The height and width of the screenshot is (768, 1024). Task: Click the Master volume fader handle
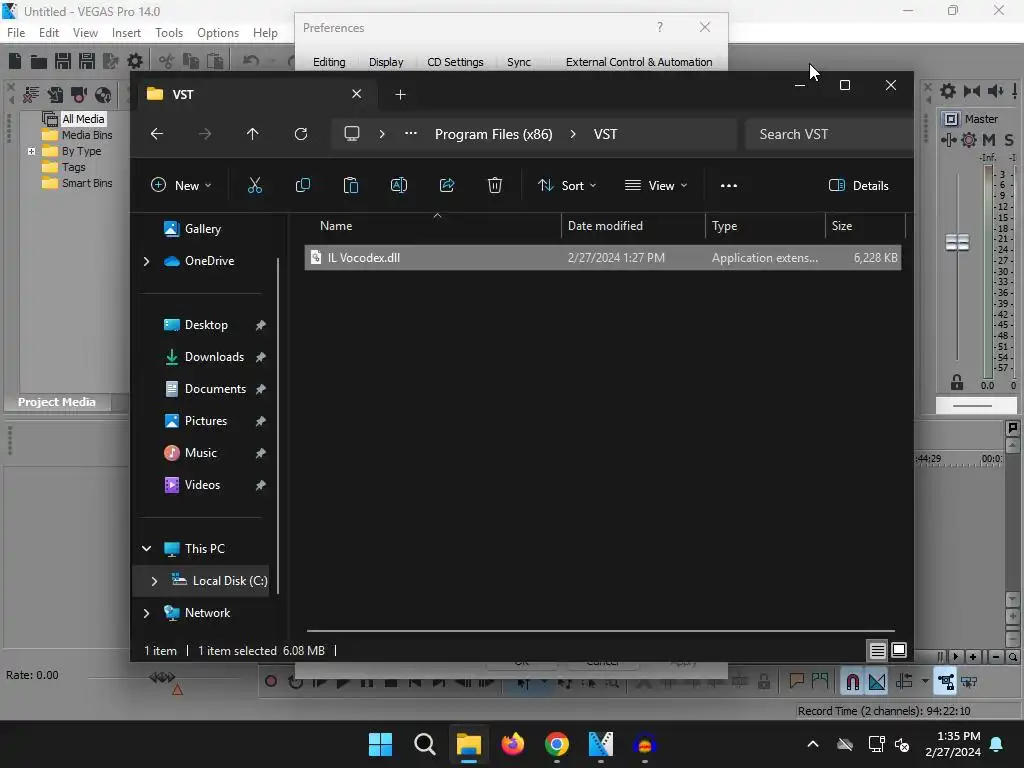[957, 242]
